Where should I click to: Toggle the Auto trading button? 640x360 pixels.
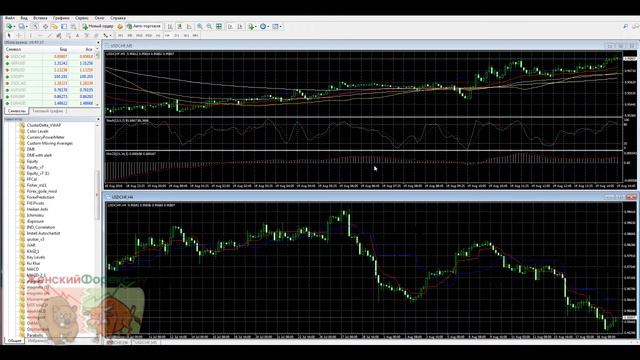[x=143, y=27]
